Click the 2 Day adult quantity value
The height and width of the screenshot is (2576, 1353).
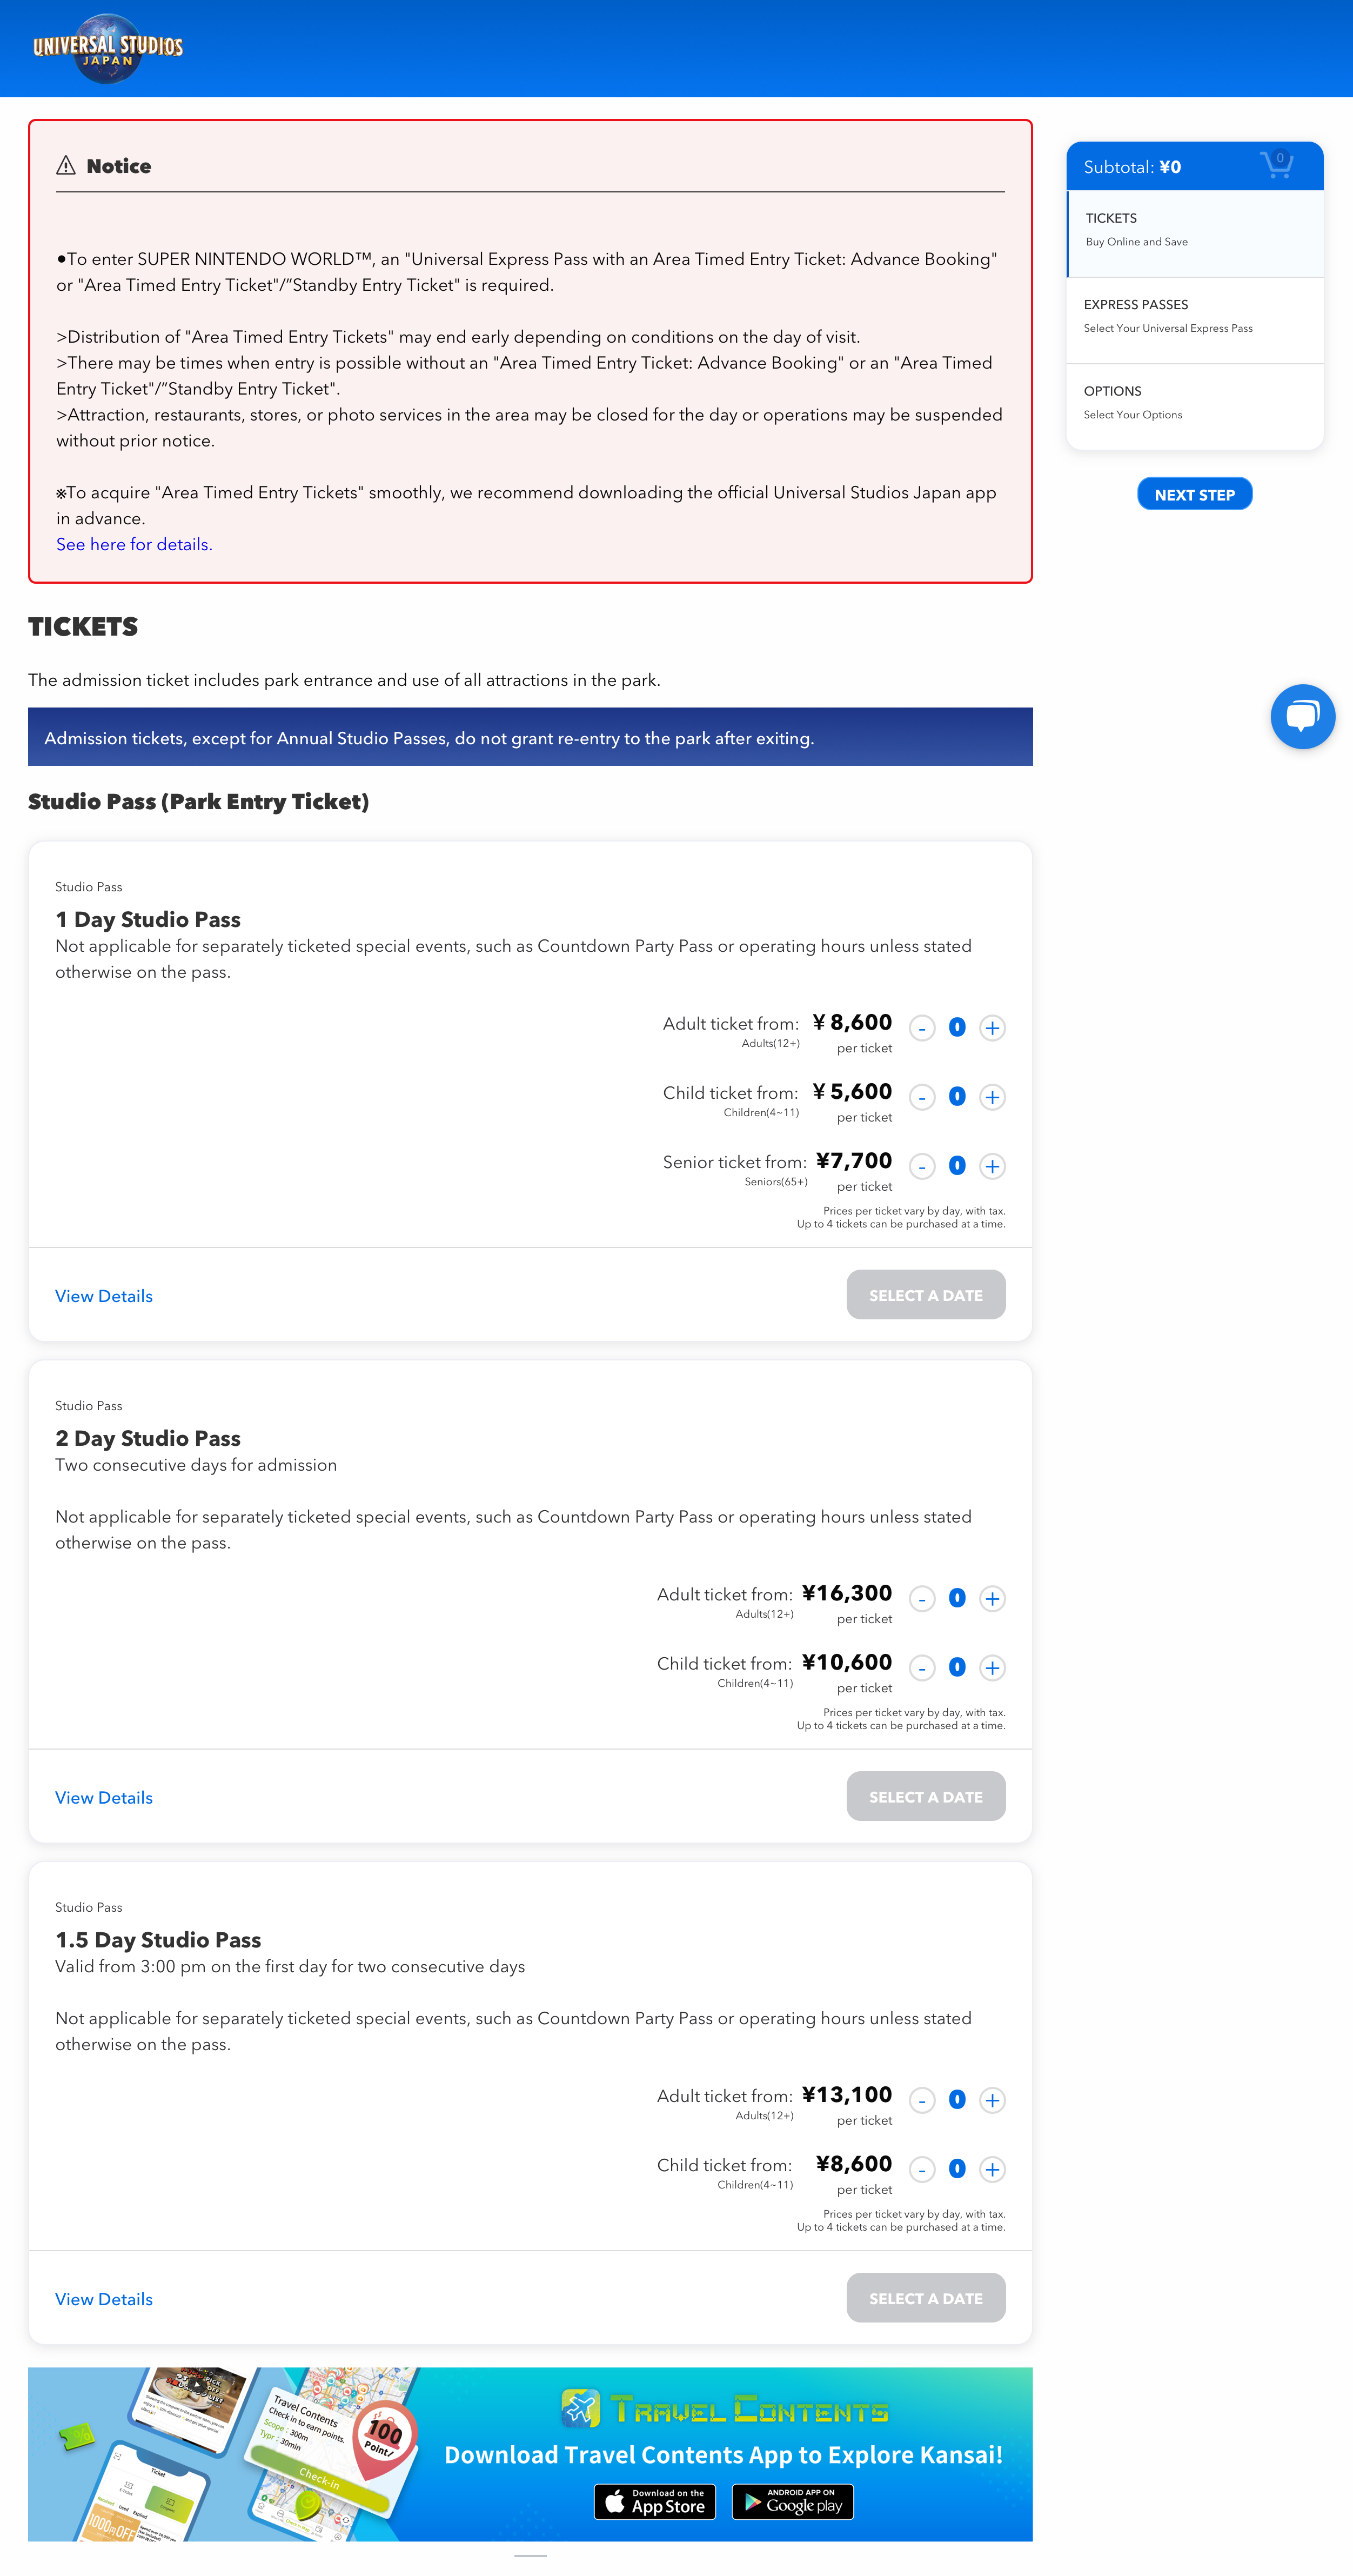click(957, 1598)
